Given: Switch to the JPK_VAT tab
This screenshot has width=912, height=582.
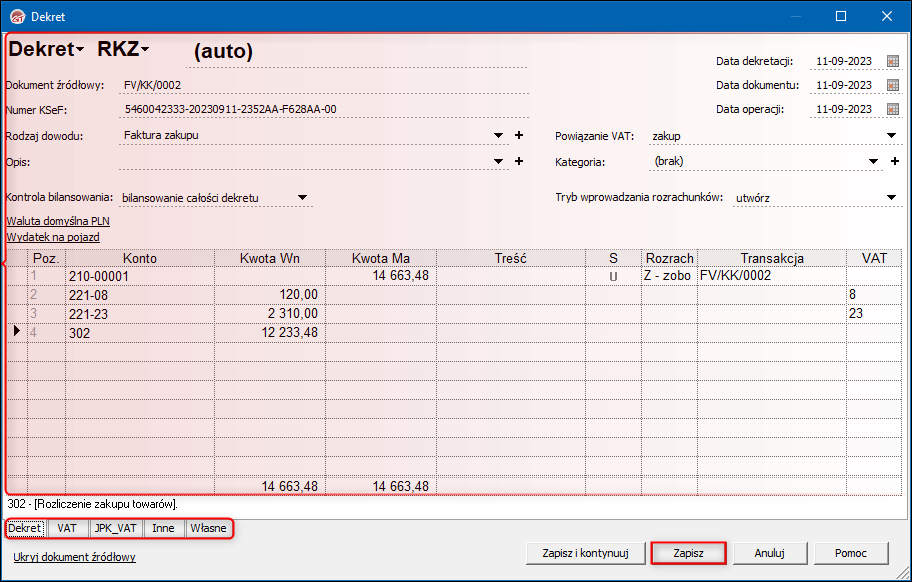Looking at the screenshot, I should [x=116, y=528].
